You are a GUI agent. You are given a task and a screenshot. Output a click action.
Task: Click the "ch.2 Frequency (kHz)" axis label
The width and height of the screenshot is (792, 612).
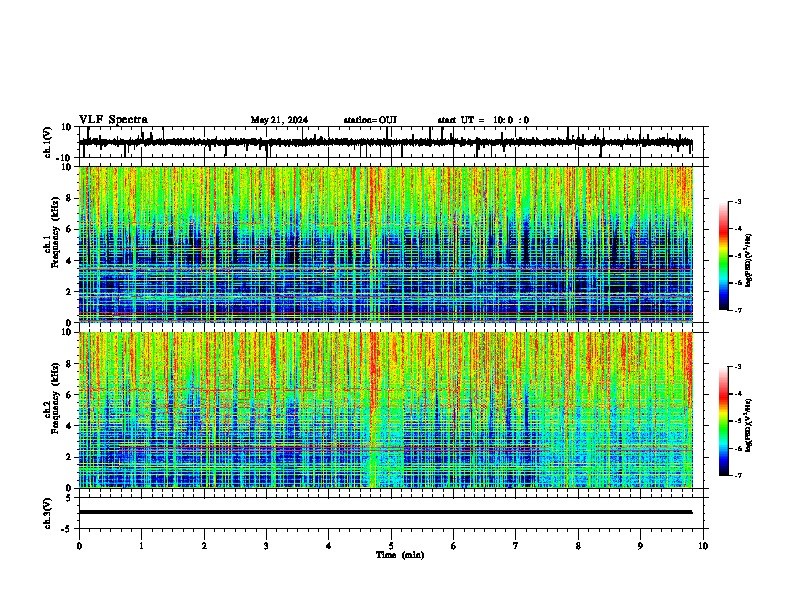pos(51,398)
